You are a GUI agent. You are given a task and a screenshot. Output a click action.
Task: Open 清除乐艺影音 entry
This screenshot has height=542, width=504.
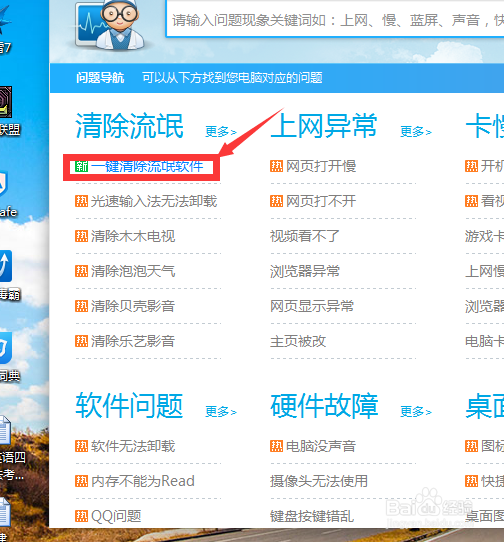[133, 341]
